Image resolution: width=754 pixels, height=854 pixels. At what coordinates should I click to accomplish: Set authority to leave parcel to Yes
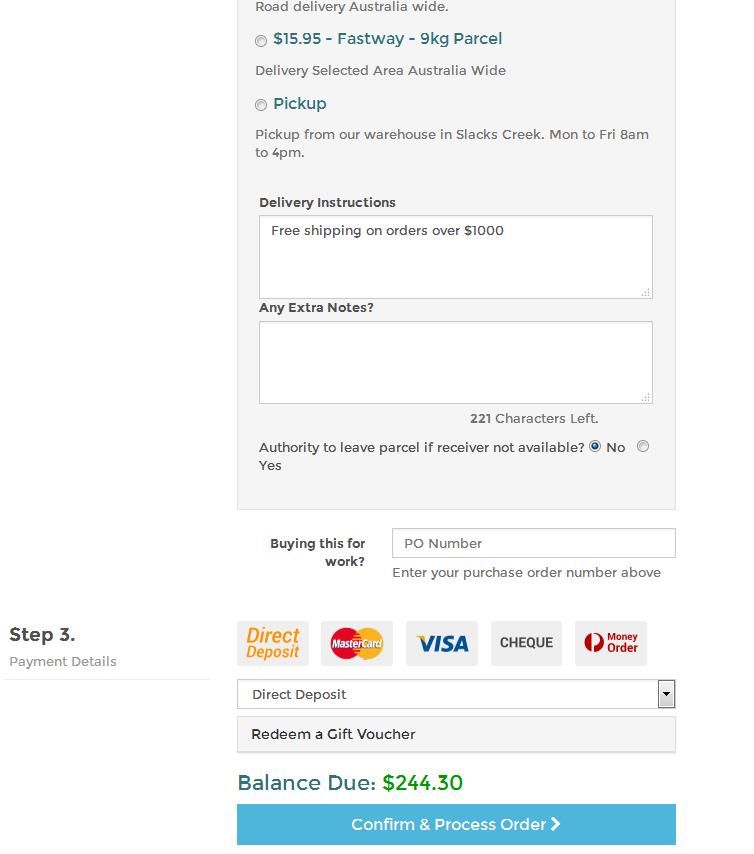[x=643, y=447]
